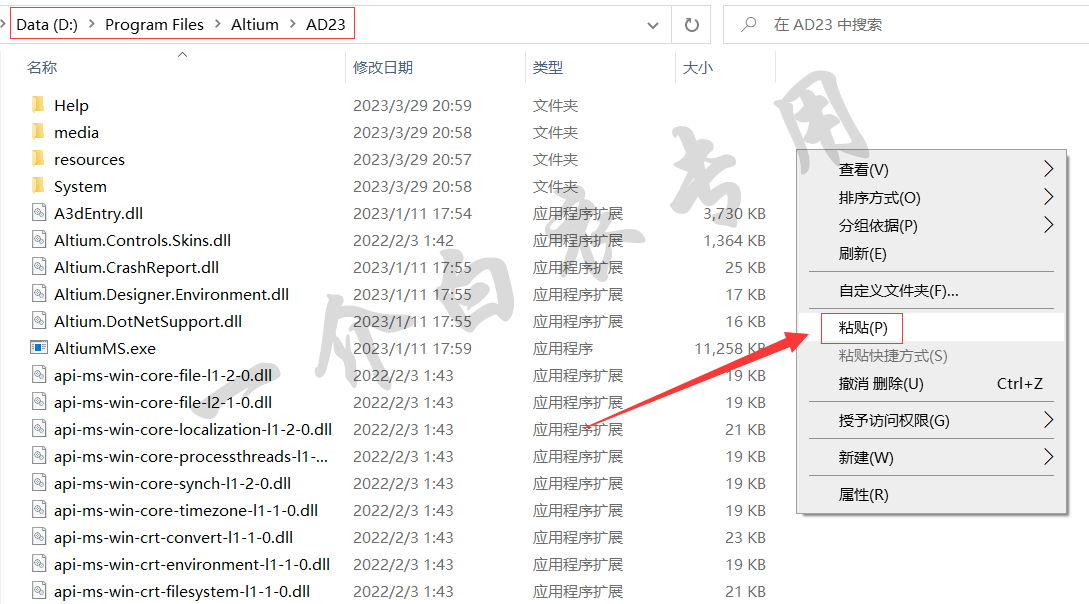The width and height of the screenshot is (1089, 604).
Task: Click the api-ms-win-core-file-l1-2-0.dll file icon
Action: pos(39,375)
